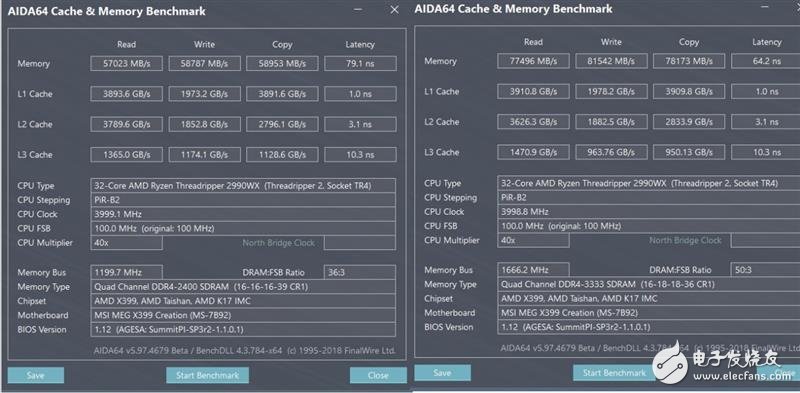Click BIOS Version field in left window
Viewport: 800px width, 393px height.
[x=243, y=329]
